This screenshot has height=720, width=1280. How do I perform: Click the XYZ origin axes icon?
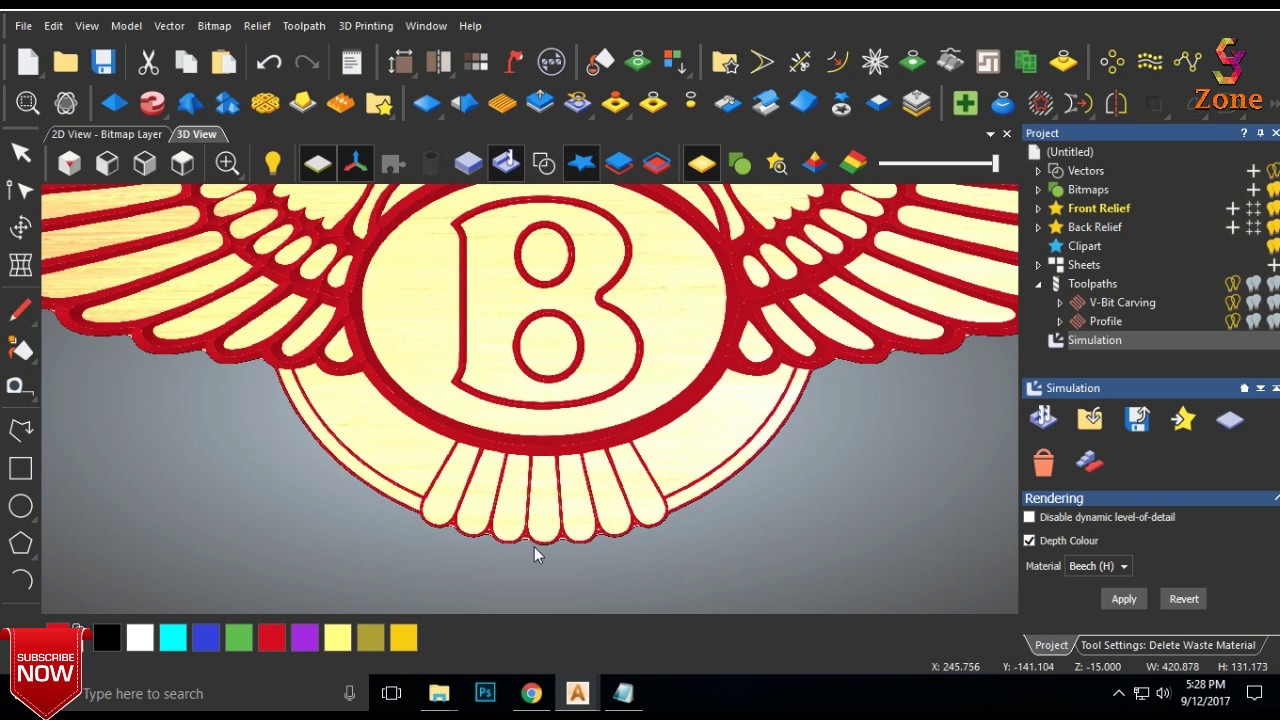pos(355,163)
